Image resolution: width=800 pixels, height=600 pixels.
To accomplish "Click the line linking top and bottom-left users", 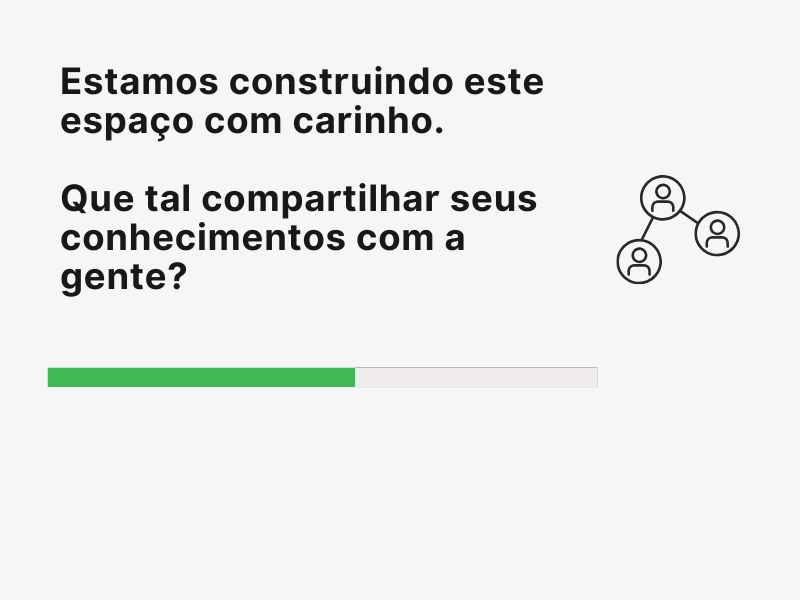I will tap(647, 229).
